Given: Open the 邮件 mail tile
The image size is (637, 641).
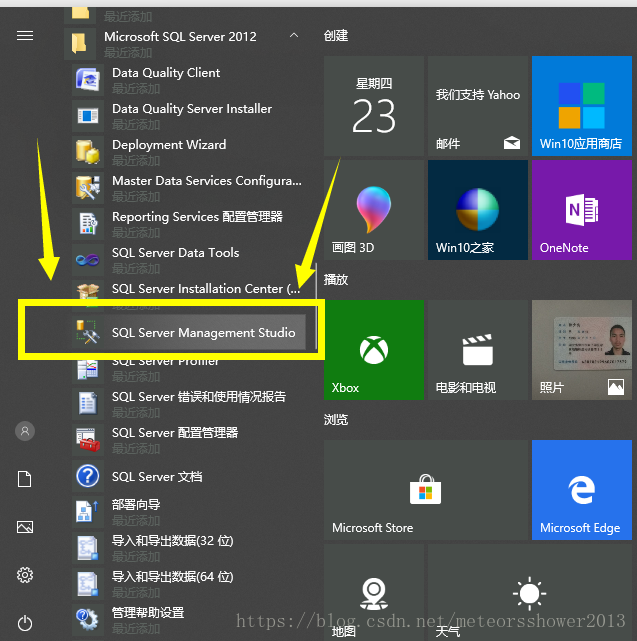Looking at the screenshot, I should (478, 106).
